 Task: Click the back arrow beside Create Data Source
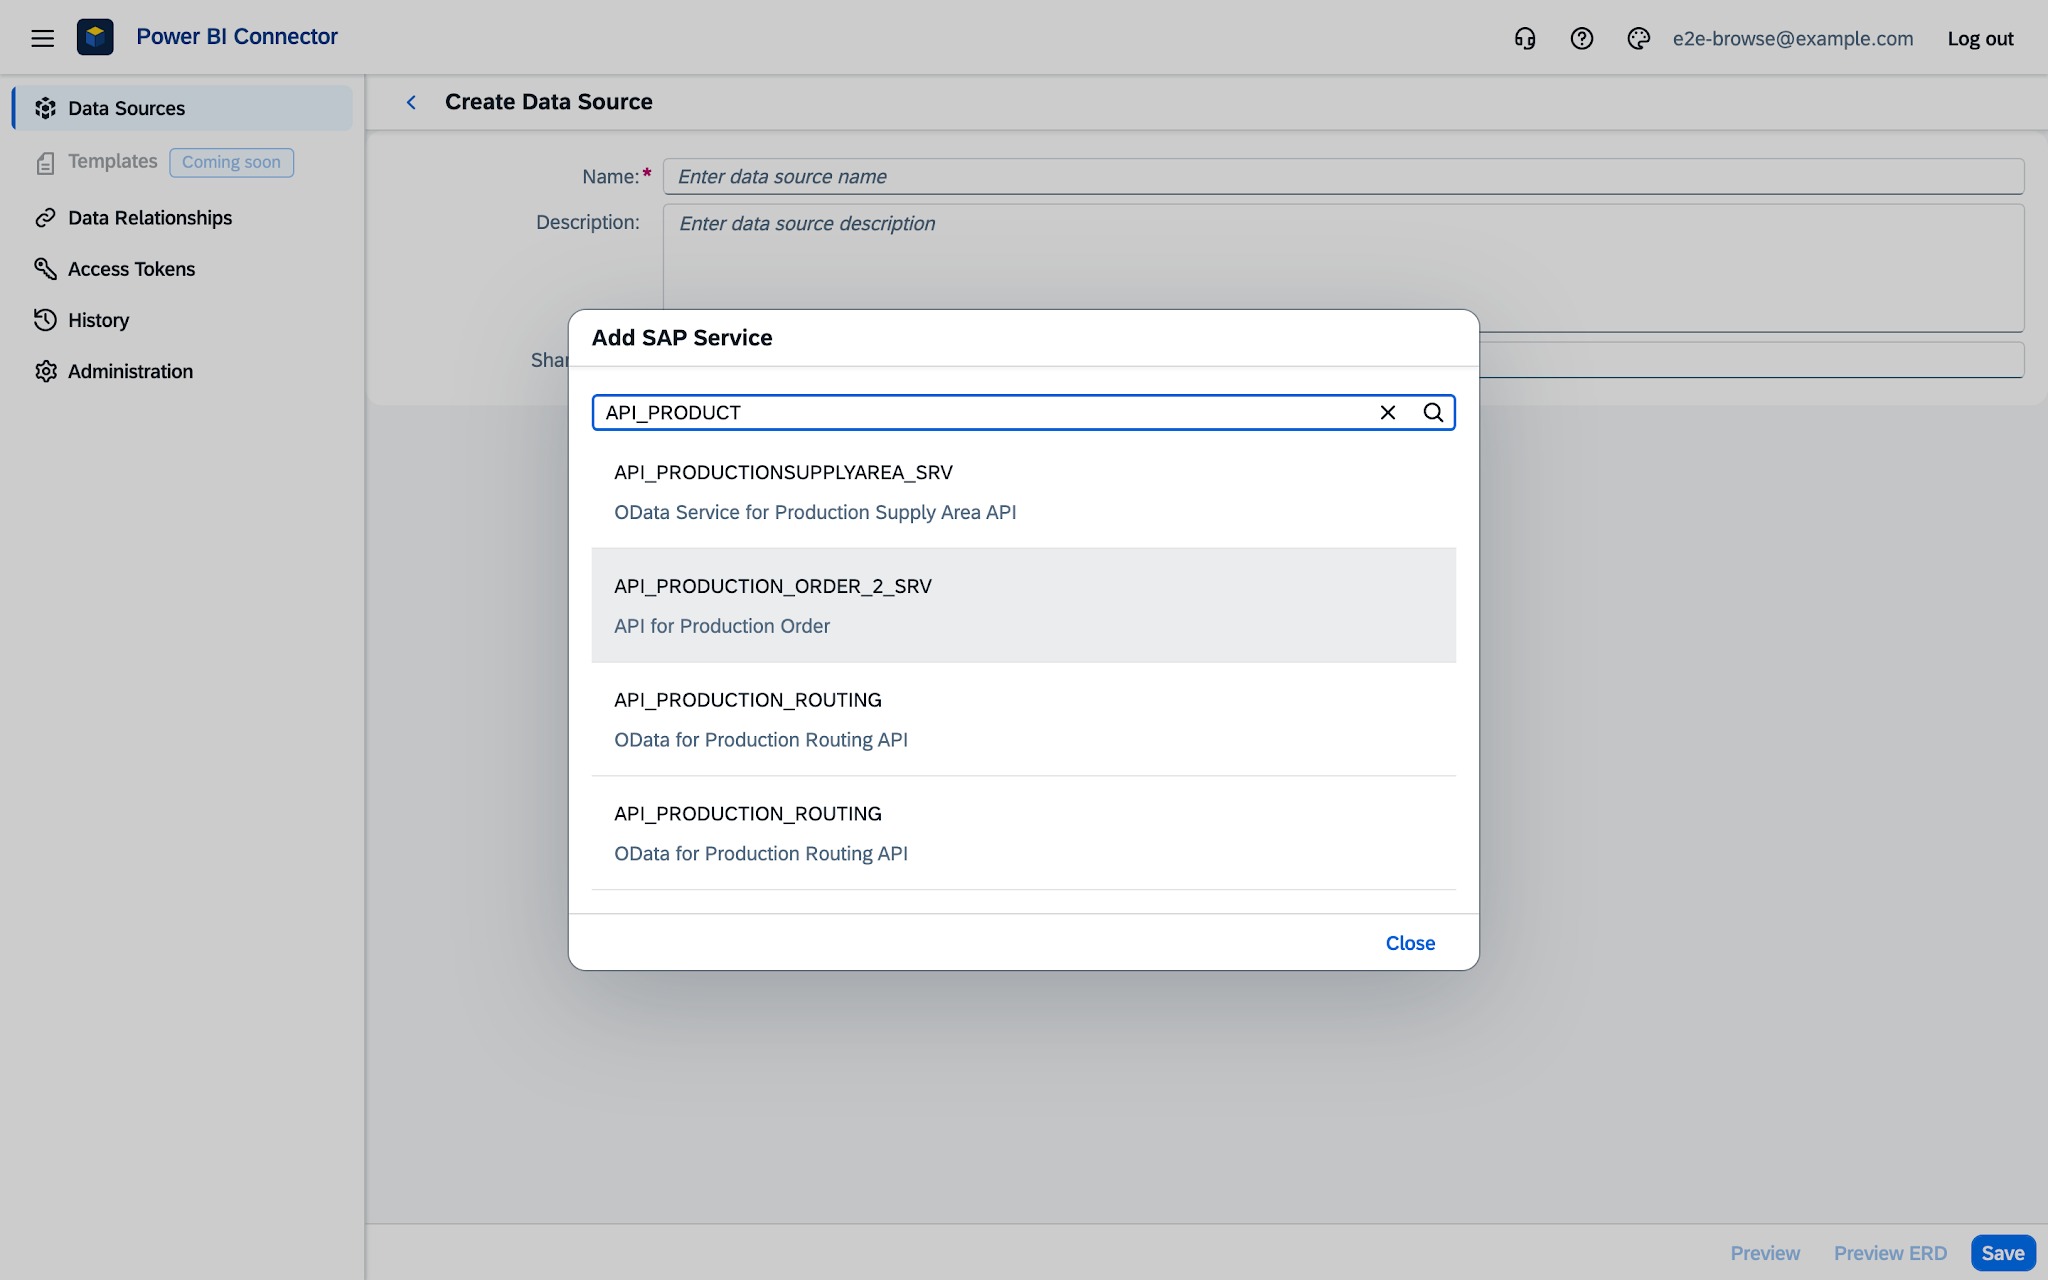411,102
